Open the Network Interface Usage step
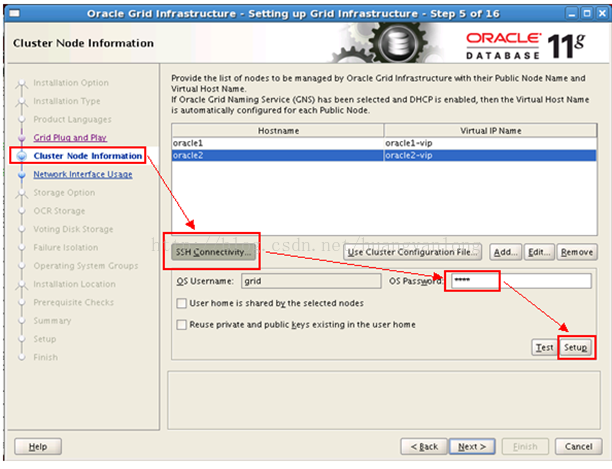Viewport: 612px width, 469px height. click(83, 174)
